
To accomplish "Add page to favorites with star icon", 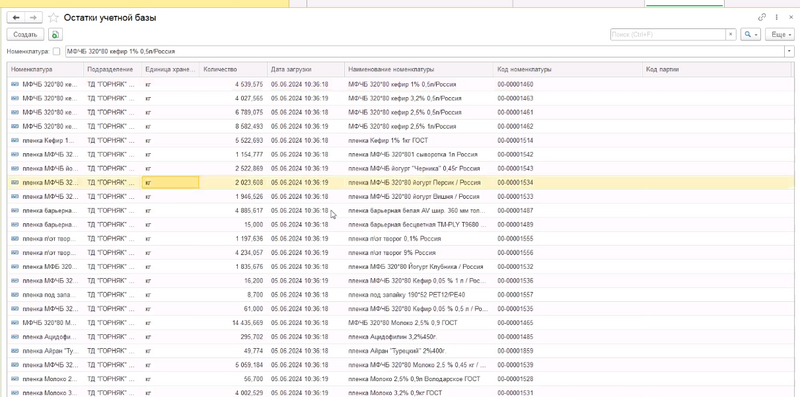I will click(53, 18).
